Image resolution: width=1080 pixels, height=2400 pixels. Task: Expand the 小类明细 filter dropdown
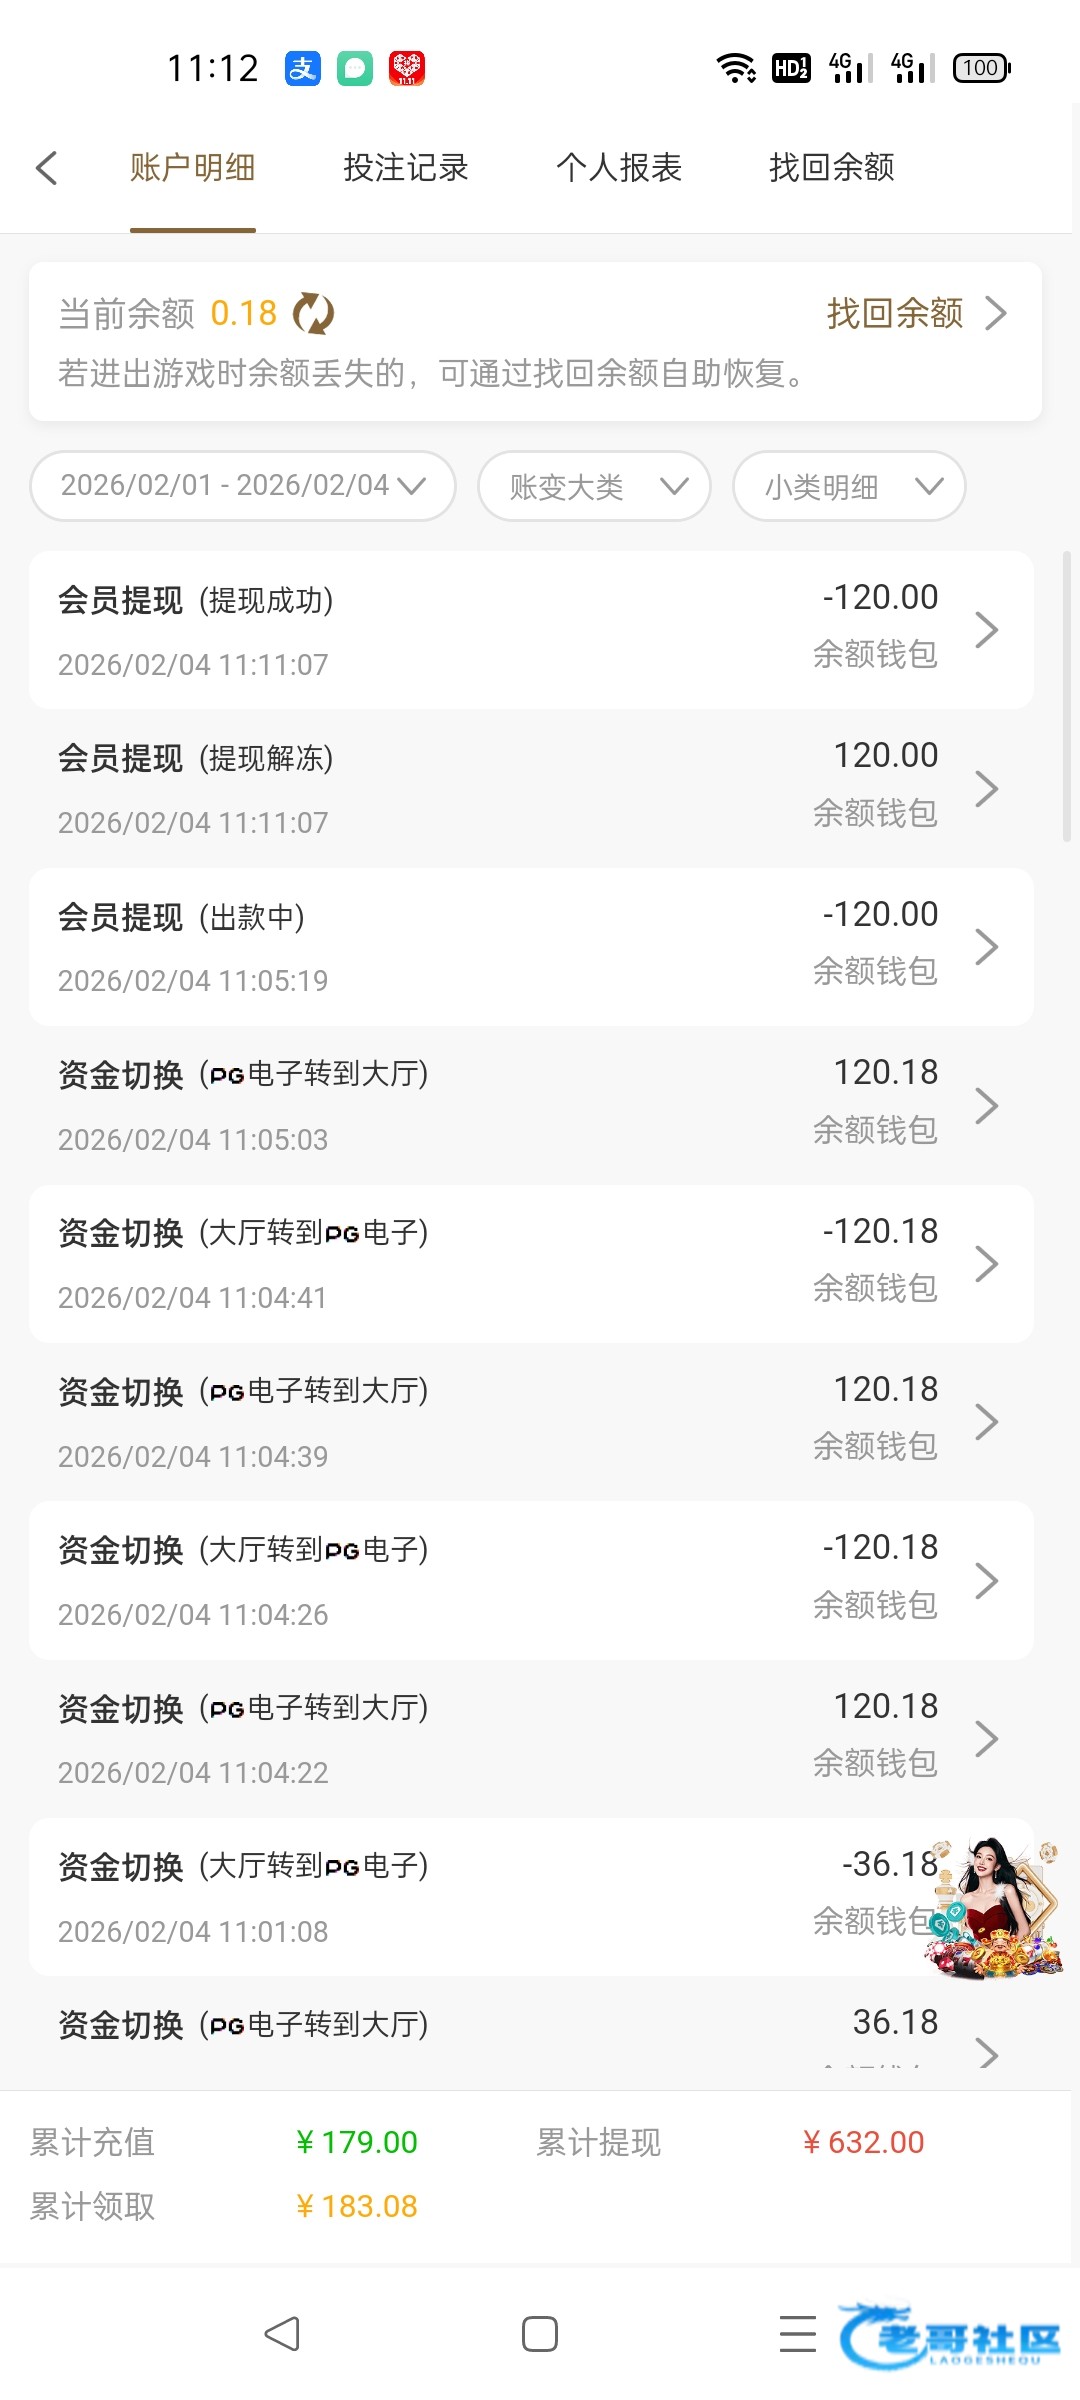pyautogui.click(x=849, y=486)
